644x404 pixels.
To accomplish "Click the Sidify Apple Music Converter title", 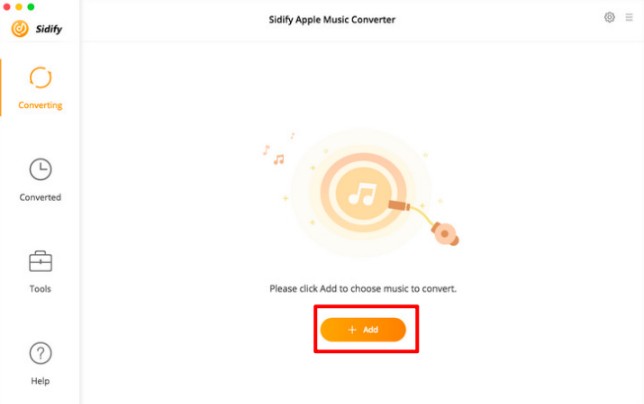I will coord(332,20).
